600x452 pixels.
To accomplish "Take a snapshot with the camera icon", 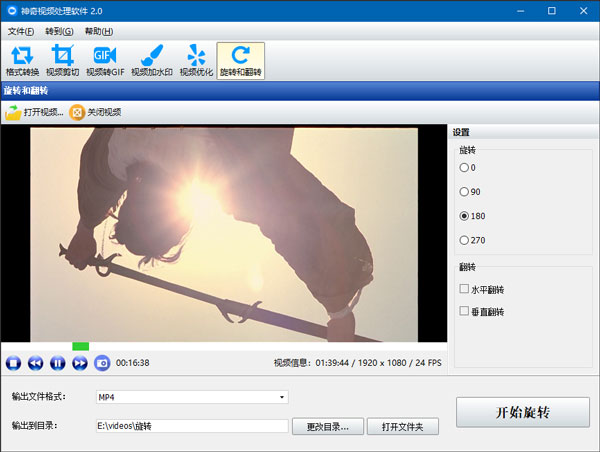I will 102,363.
